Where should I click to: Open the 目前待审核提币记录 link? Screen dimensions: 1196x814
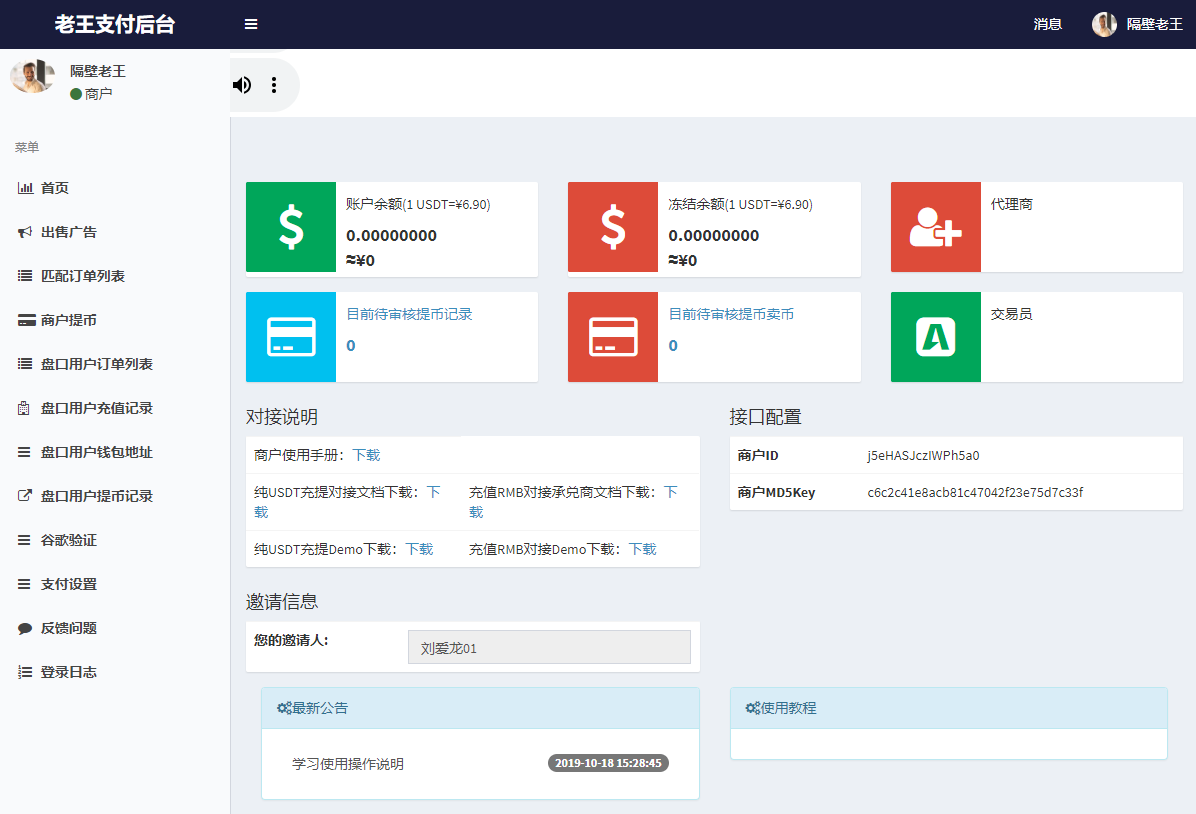tap(409, 314)
